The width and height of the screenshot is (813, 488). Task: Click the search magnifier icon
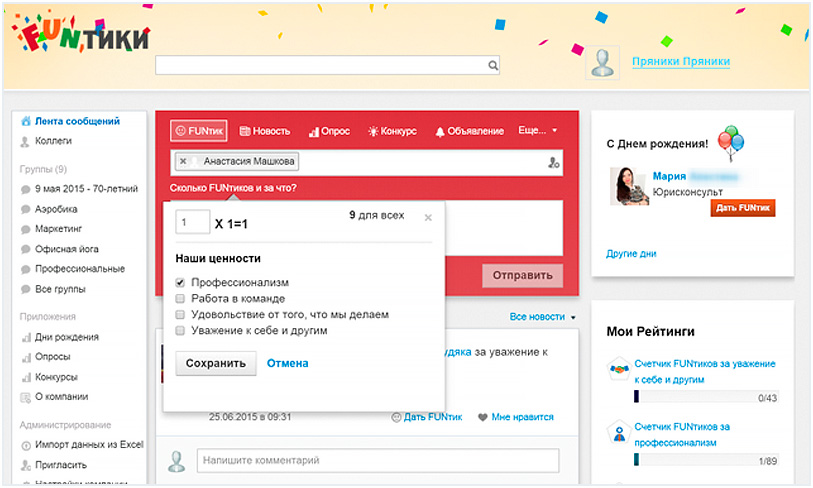coord(493,65)
